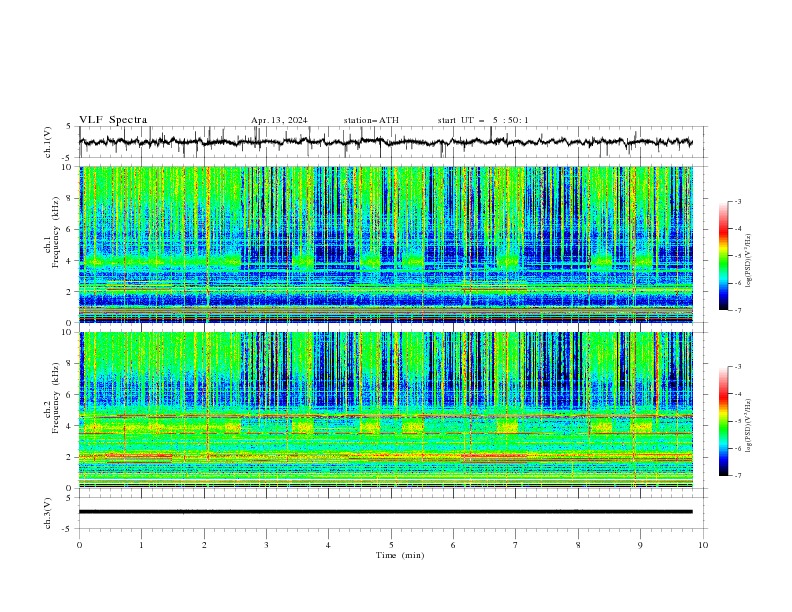Click the ch.1 voltage waveform trace
792x612 pixels.
[385, 142]
